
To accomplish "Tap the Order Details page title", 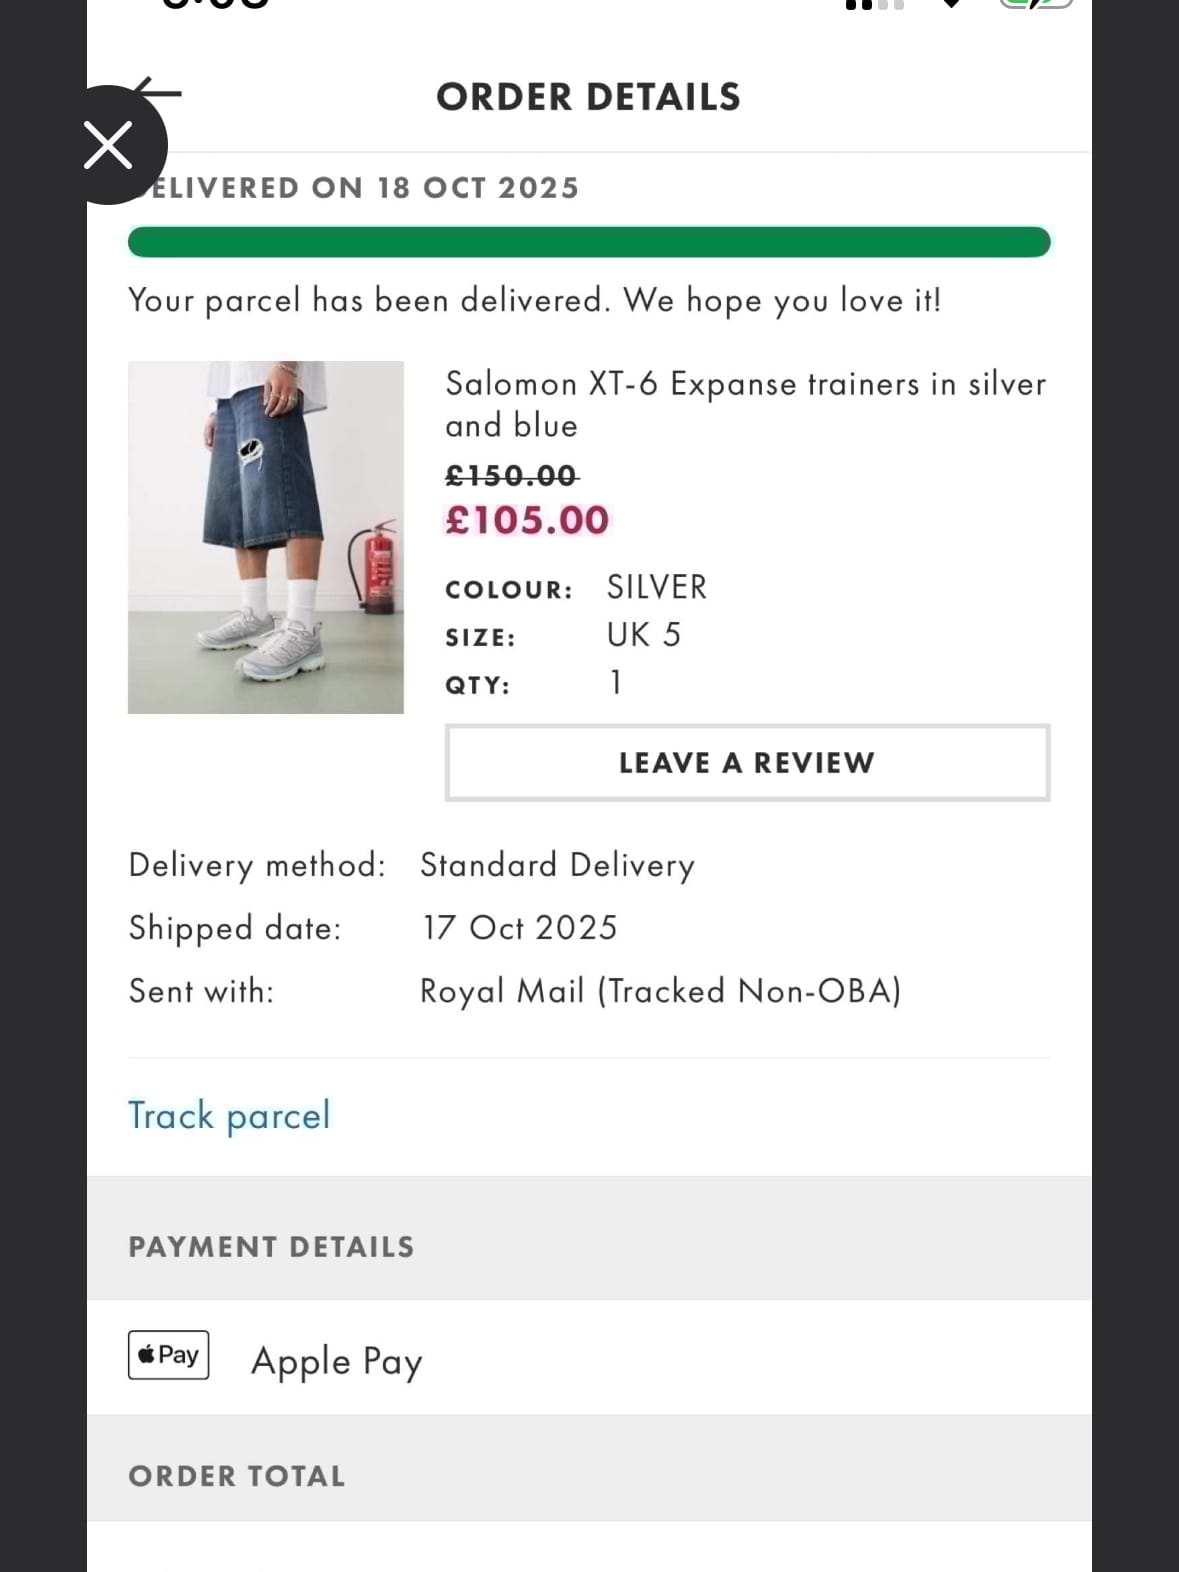I will click(x=588, y=97).
